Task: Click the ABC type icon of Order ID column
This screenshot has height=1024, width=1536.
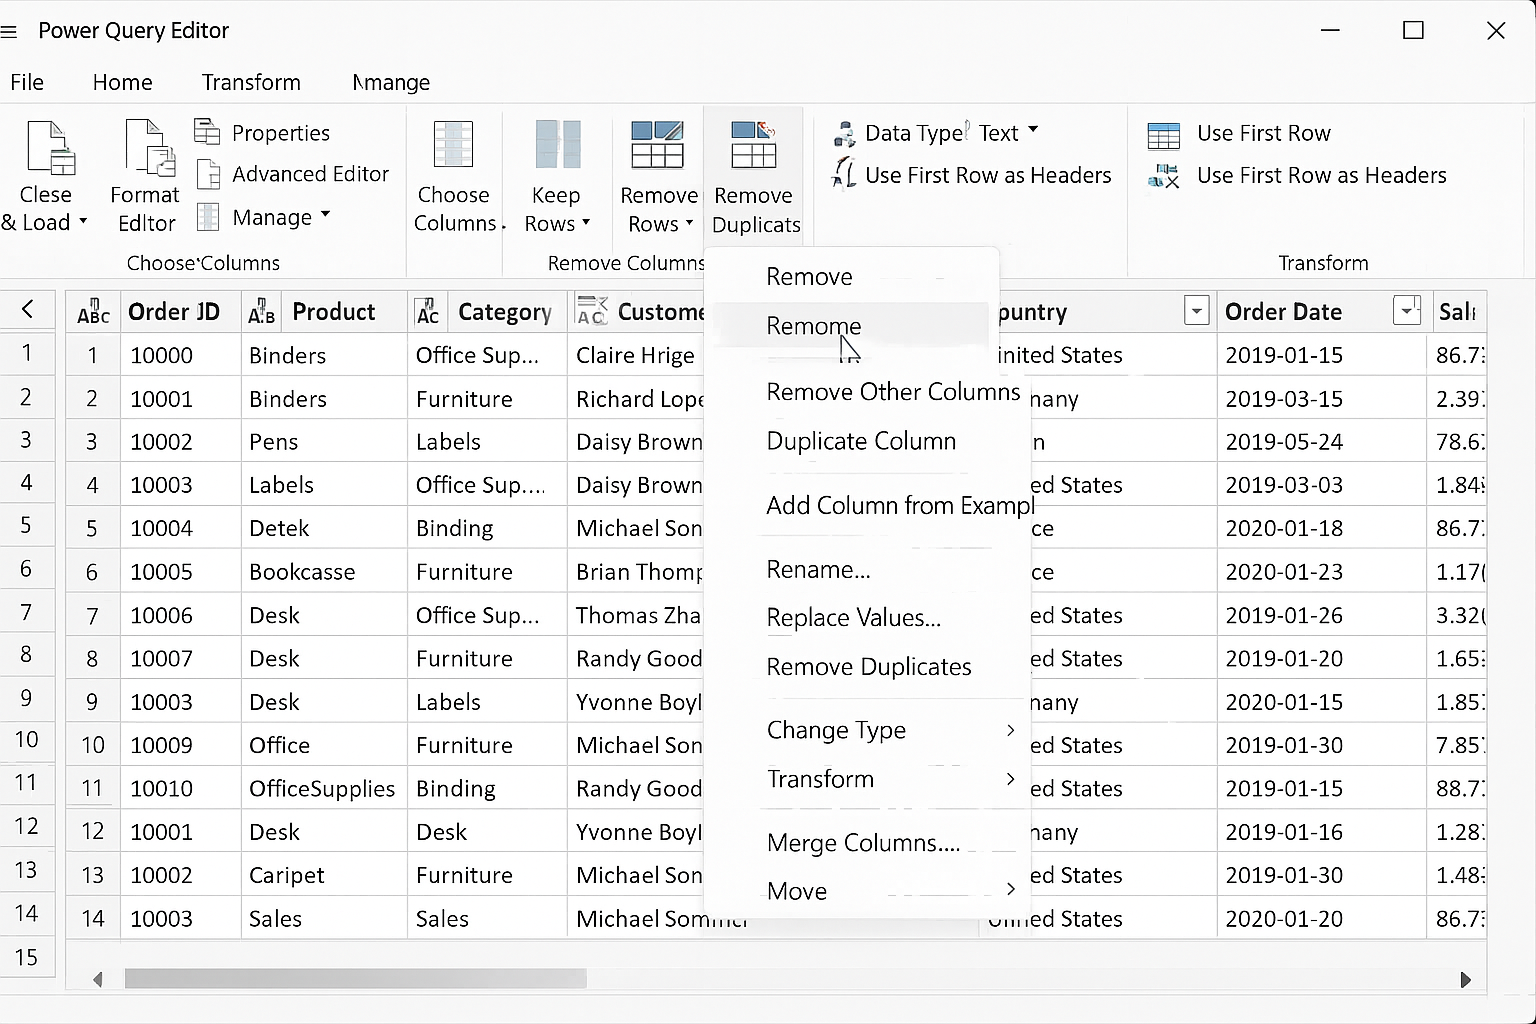Action: click(x=93, y=312)
